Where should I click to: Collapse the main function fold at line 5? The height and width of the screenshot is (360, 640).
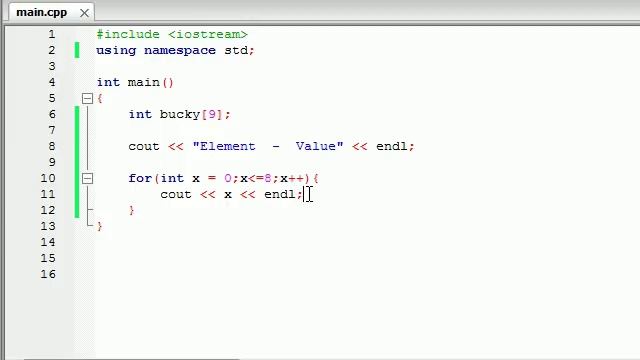(x=87, y=98)
